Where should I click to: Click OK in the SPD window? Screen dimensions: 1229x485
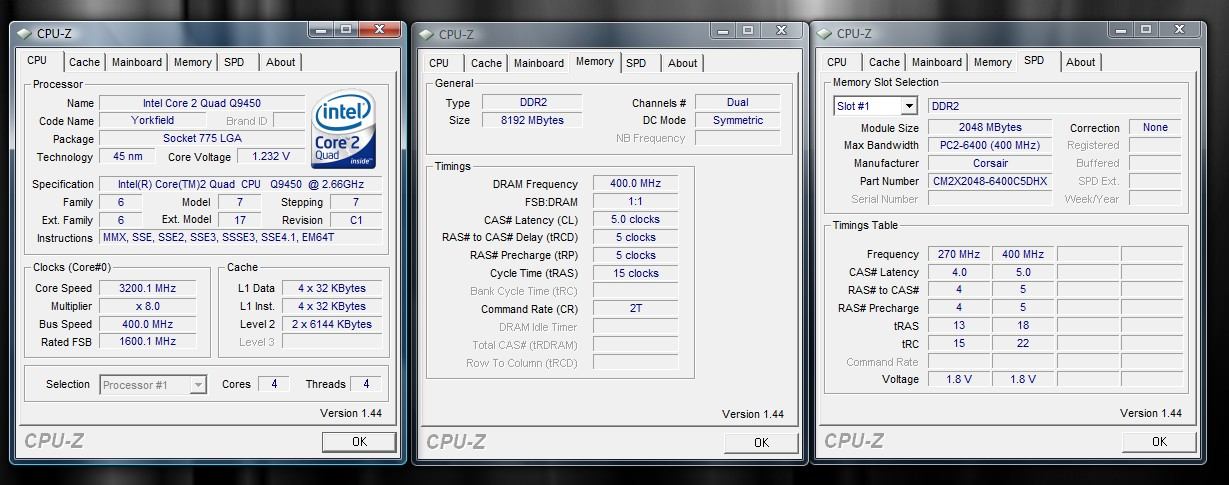point(1159,441)
